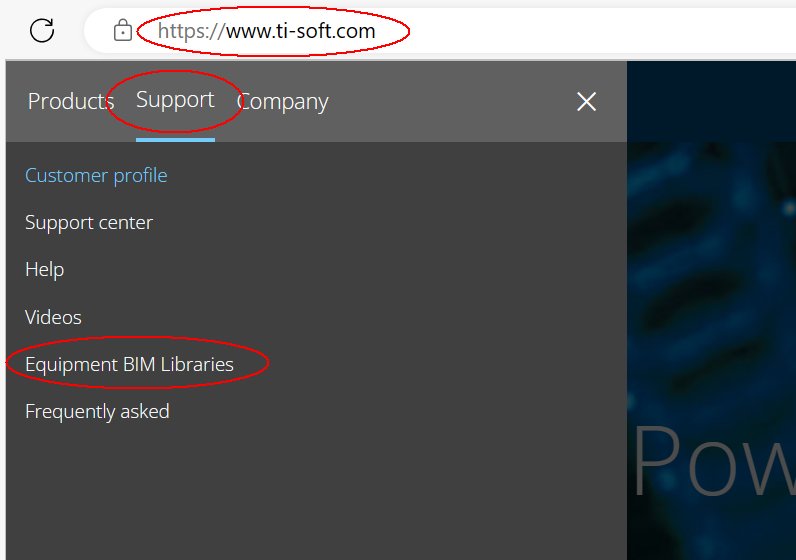Screen dimensions: 796x560
Task: Close the navigation menu with the X icon
Action: (586, 102)
